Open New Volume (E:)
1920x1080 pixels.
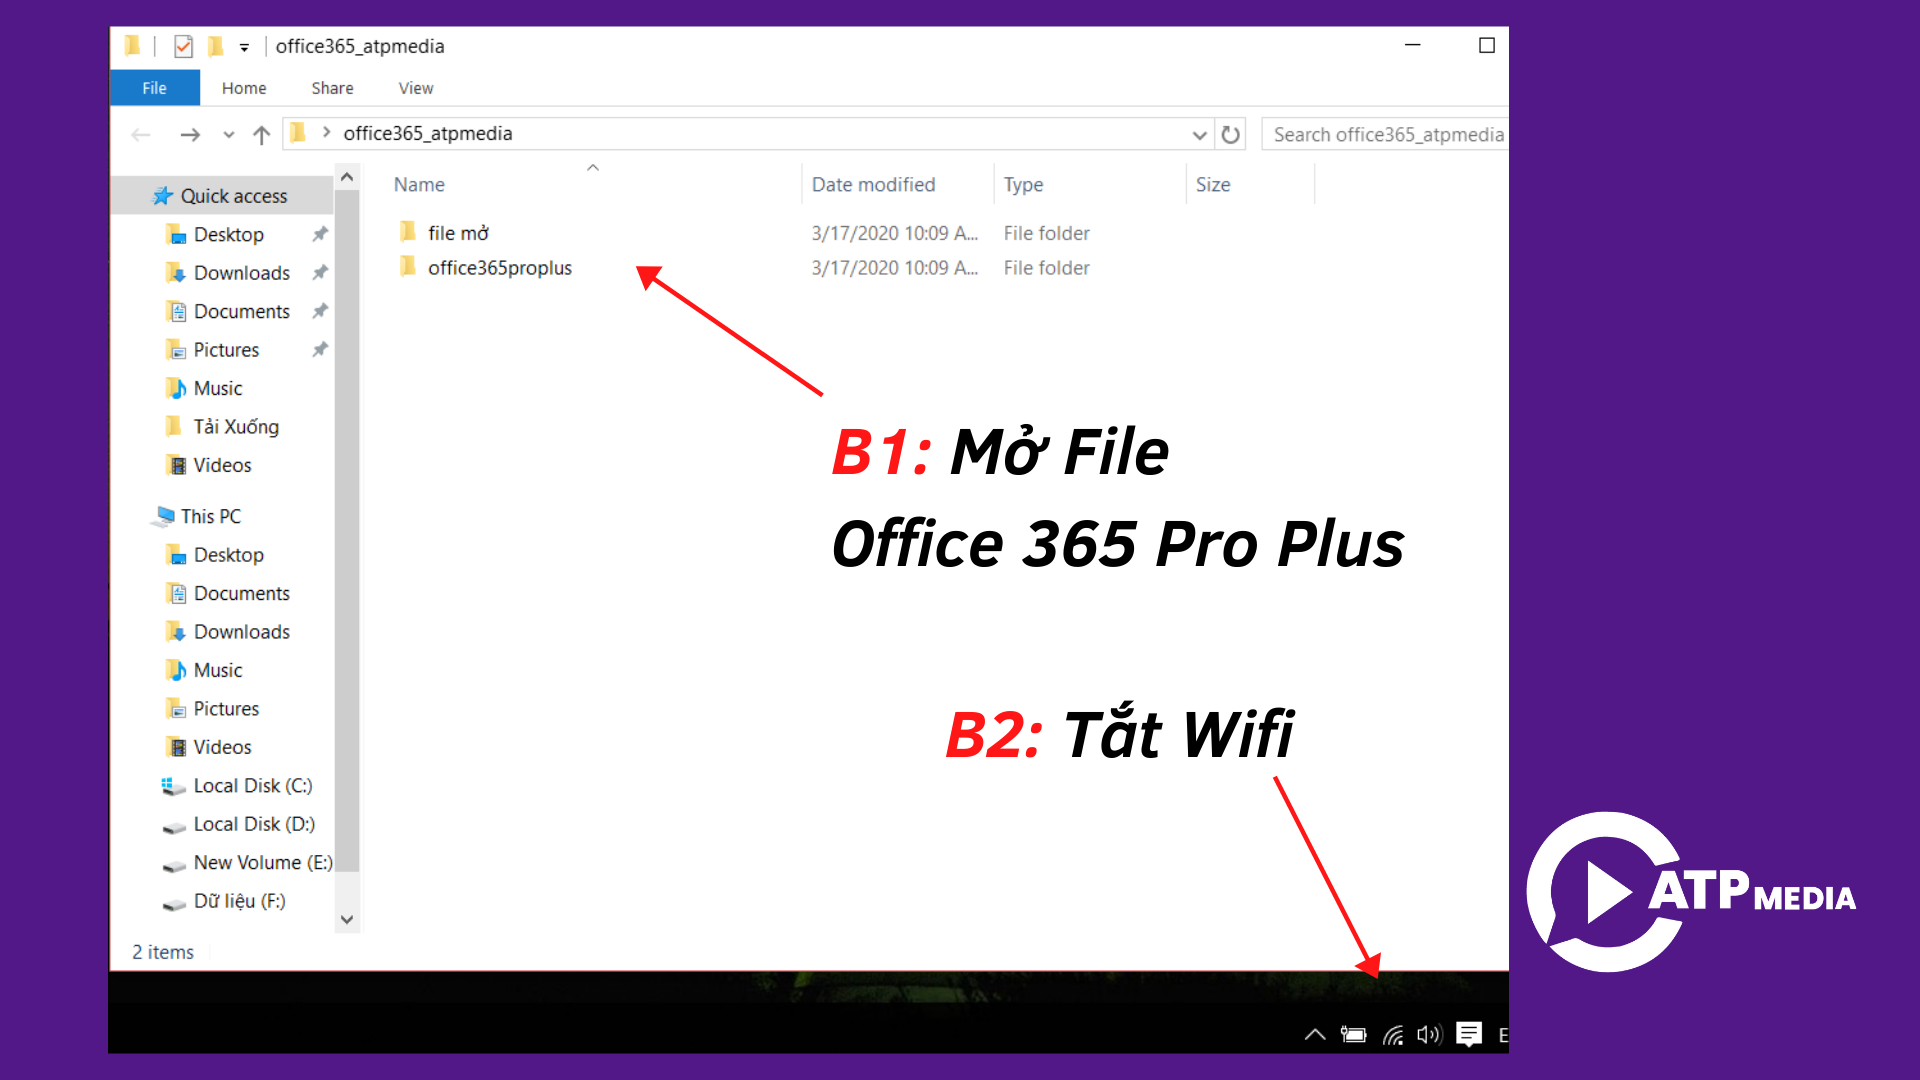point(262,863)
